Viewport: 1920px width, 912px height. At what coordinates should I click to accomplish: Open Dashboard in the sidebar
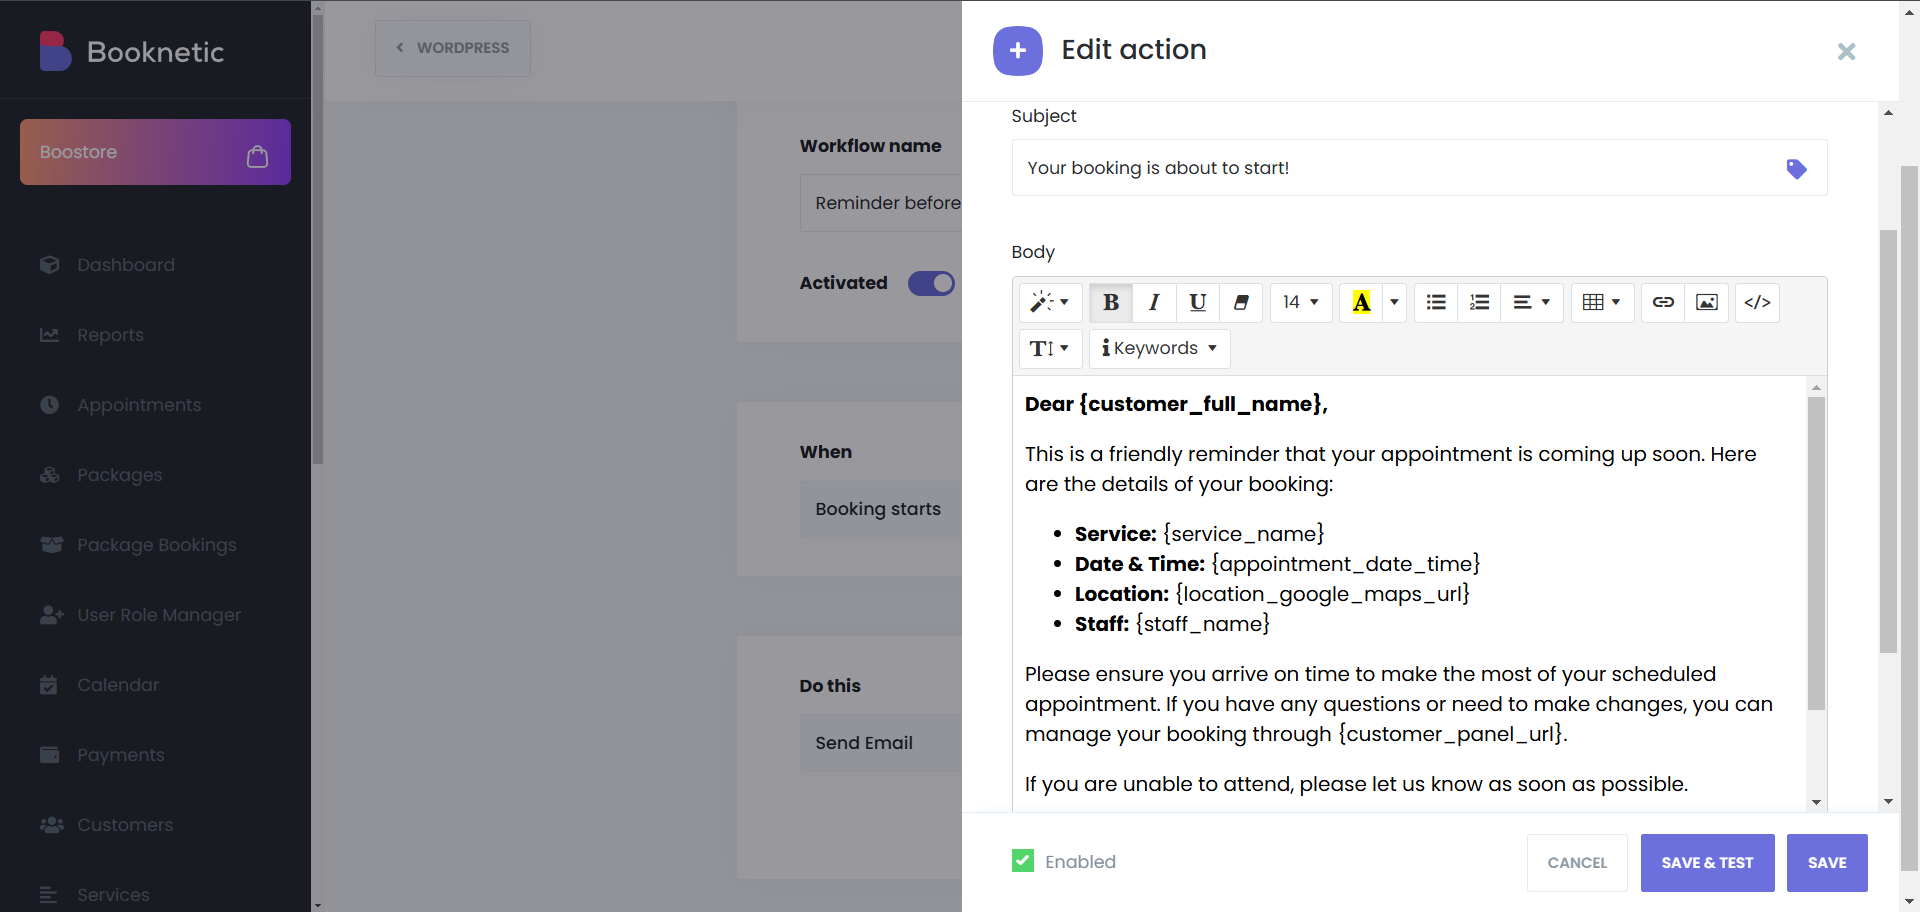pyautogui.click(x=125, y=265)
